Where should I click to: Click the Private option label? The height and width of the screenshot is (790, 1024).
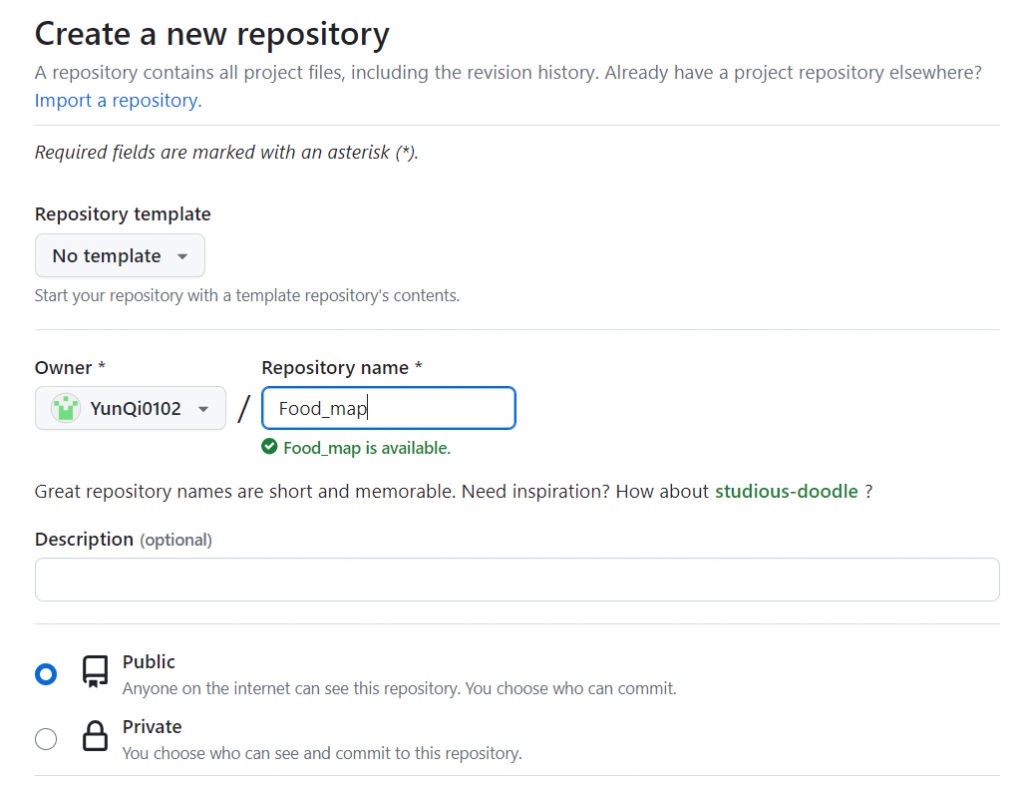152,727
